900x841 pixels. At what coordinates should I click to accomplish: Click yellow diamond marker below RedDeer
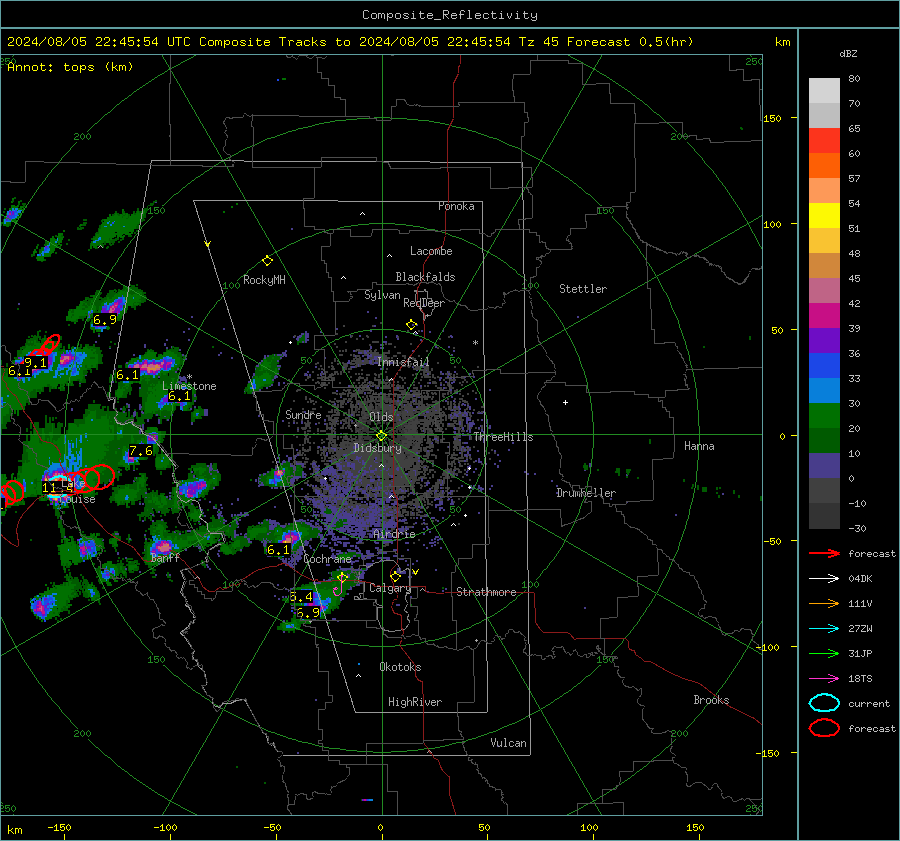click(x=411, y=325)
